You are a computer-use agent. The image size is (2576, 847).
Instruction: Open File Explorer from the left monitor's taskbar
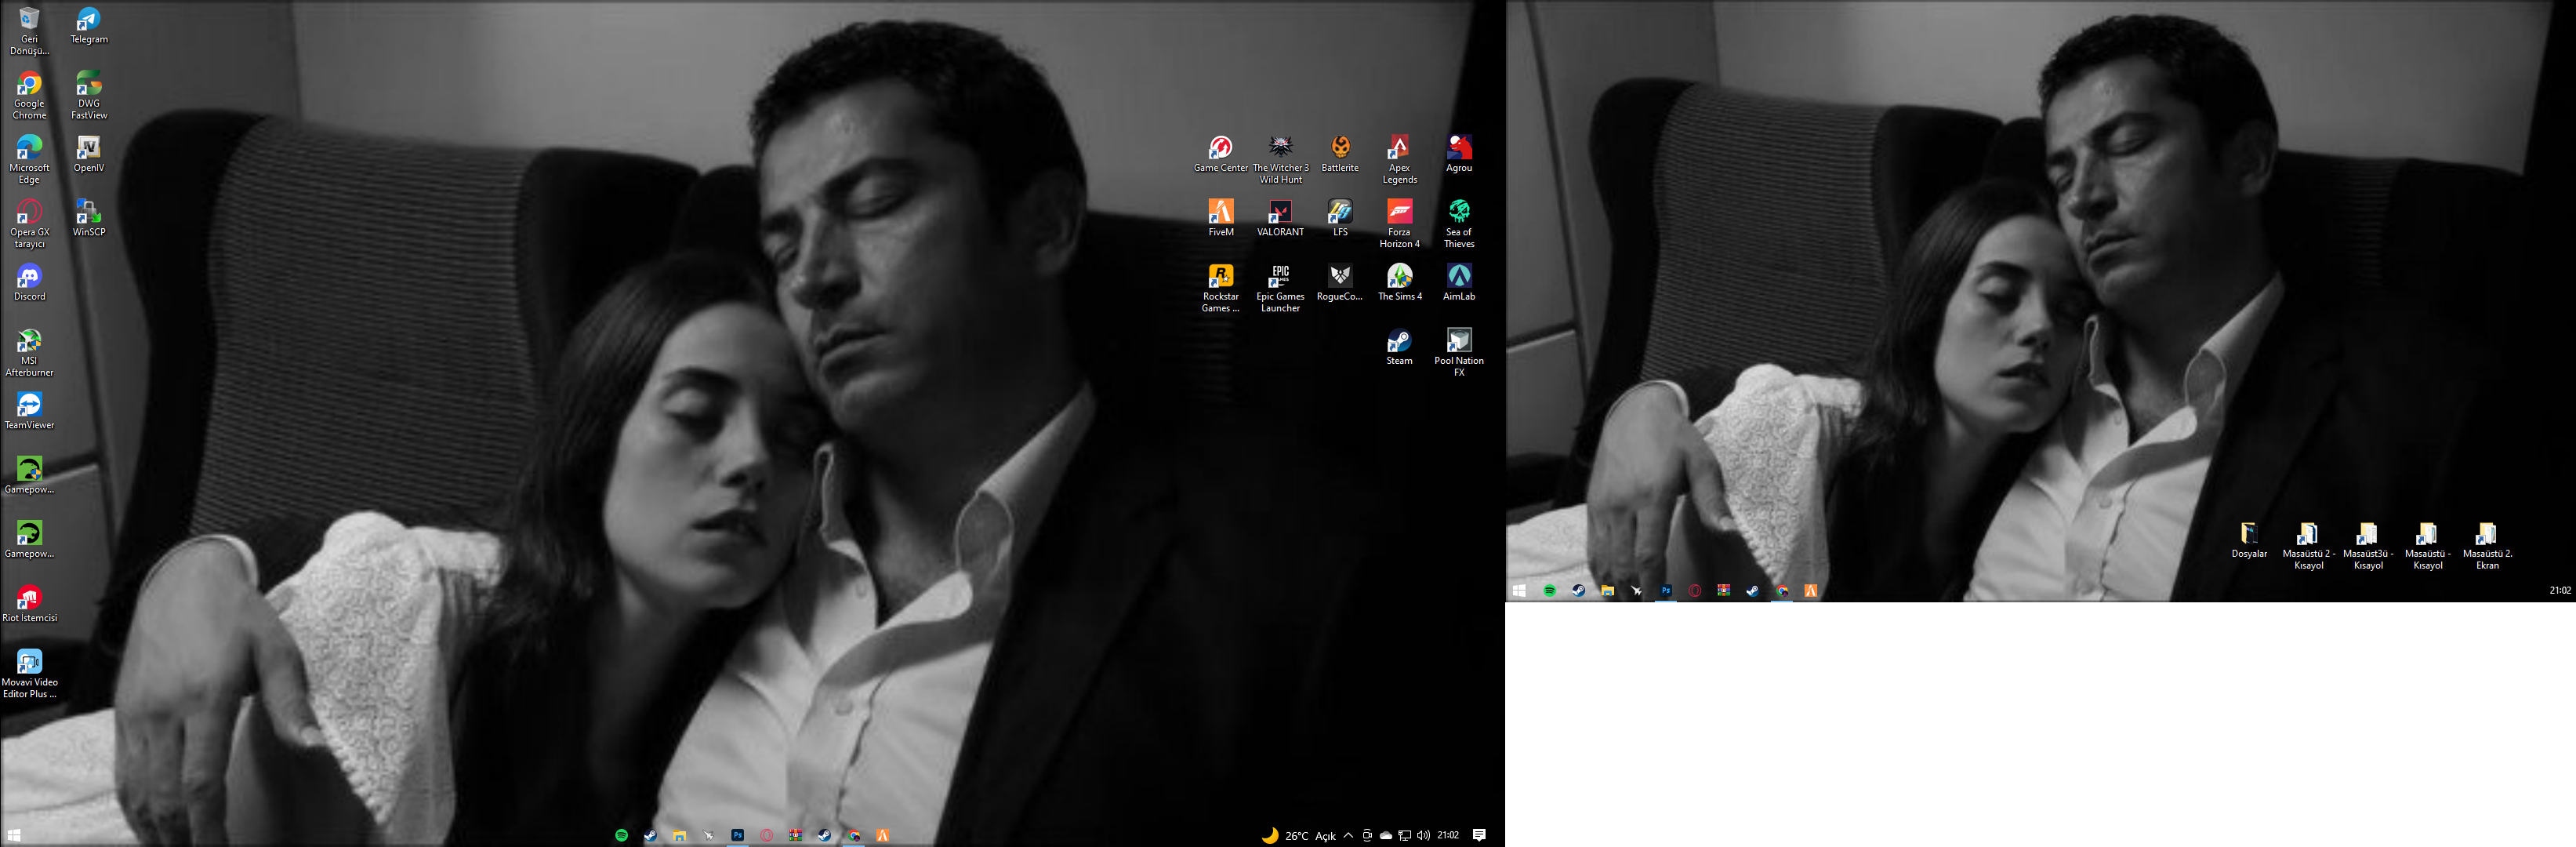679,835
